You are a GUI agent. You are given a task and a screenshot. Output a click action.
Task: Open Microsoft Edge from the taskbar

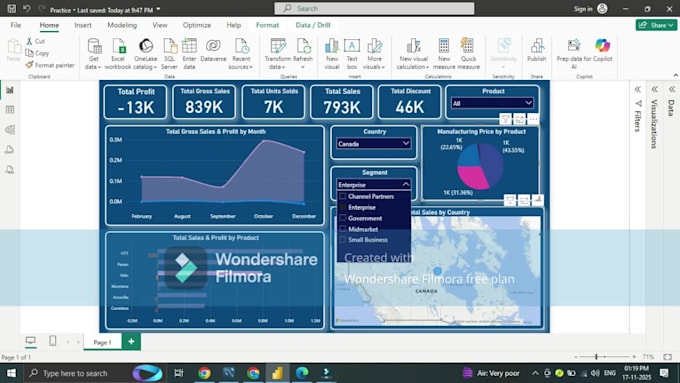point(302,373)
